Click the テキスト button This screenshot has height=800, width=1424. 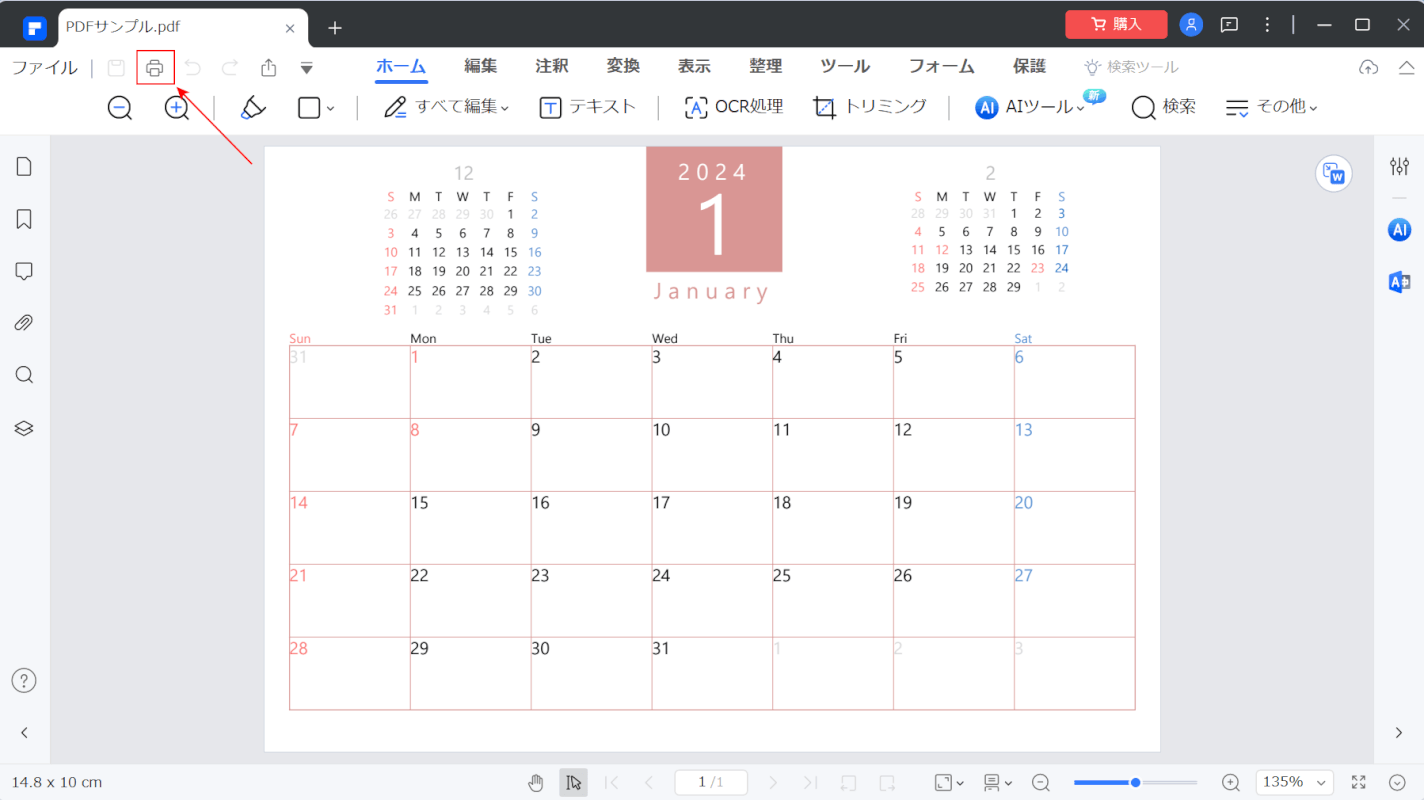588,107
